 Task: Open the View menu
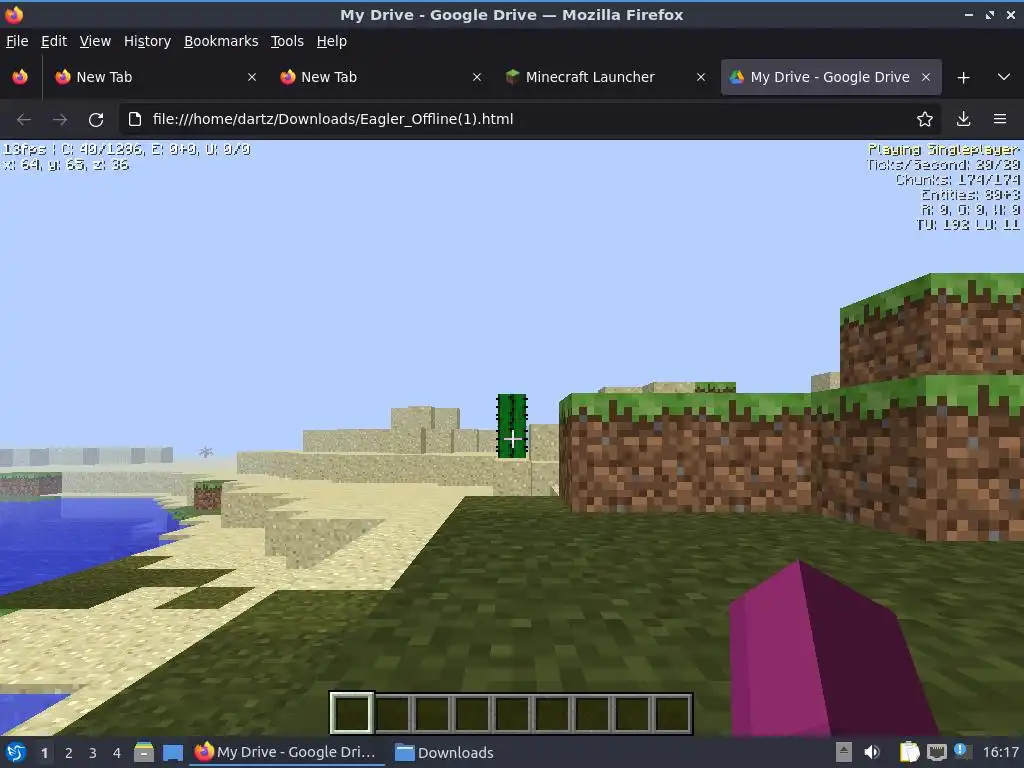tap(95, 41)
